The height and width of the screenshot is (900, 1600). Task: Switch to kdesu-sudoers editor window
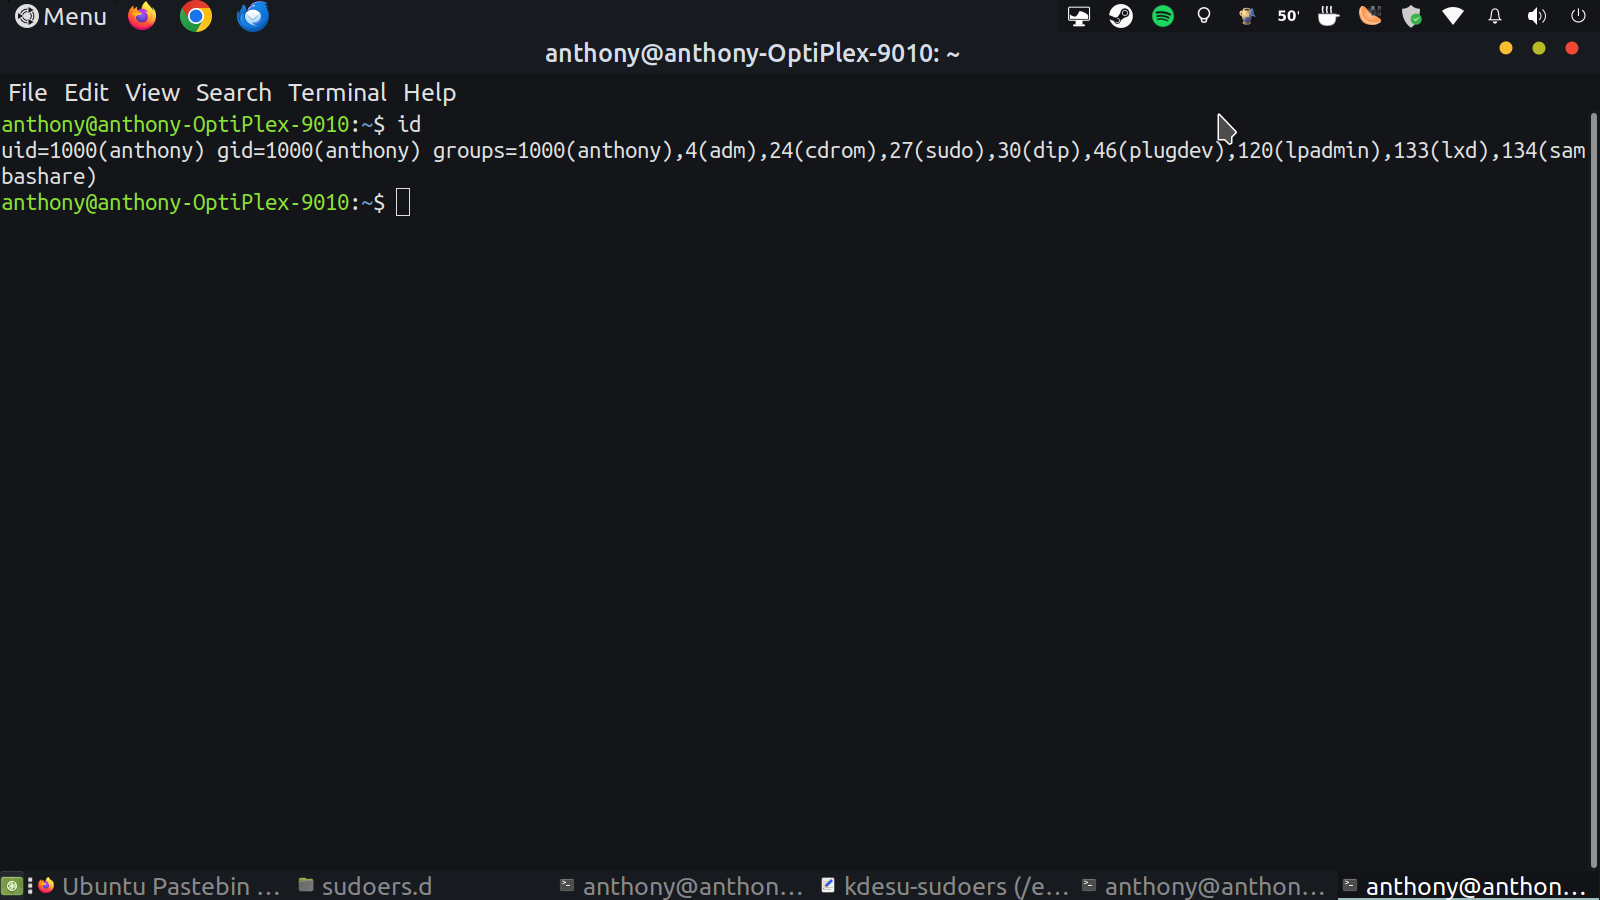point(945,886)
